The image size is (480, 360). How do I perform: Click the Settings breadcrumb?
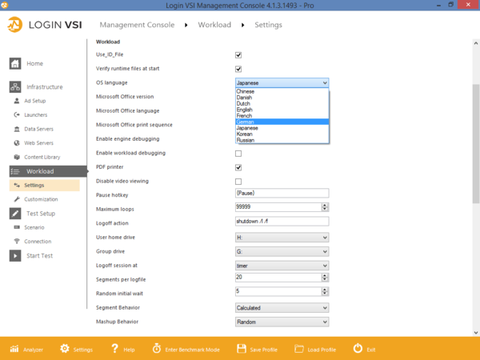pos(268,25)
